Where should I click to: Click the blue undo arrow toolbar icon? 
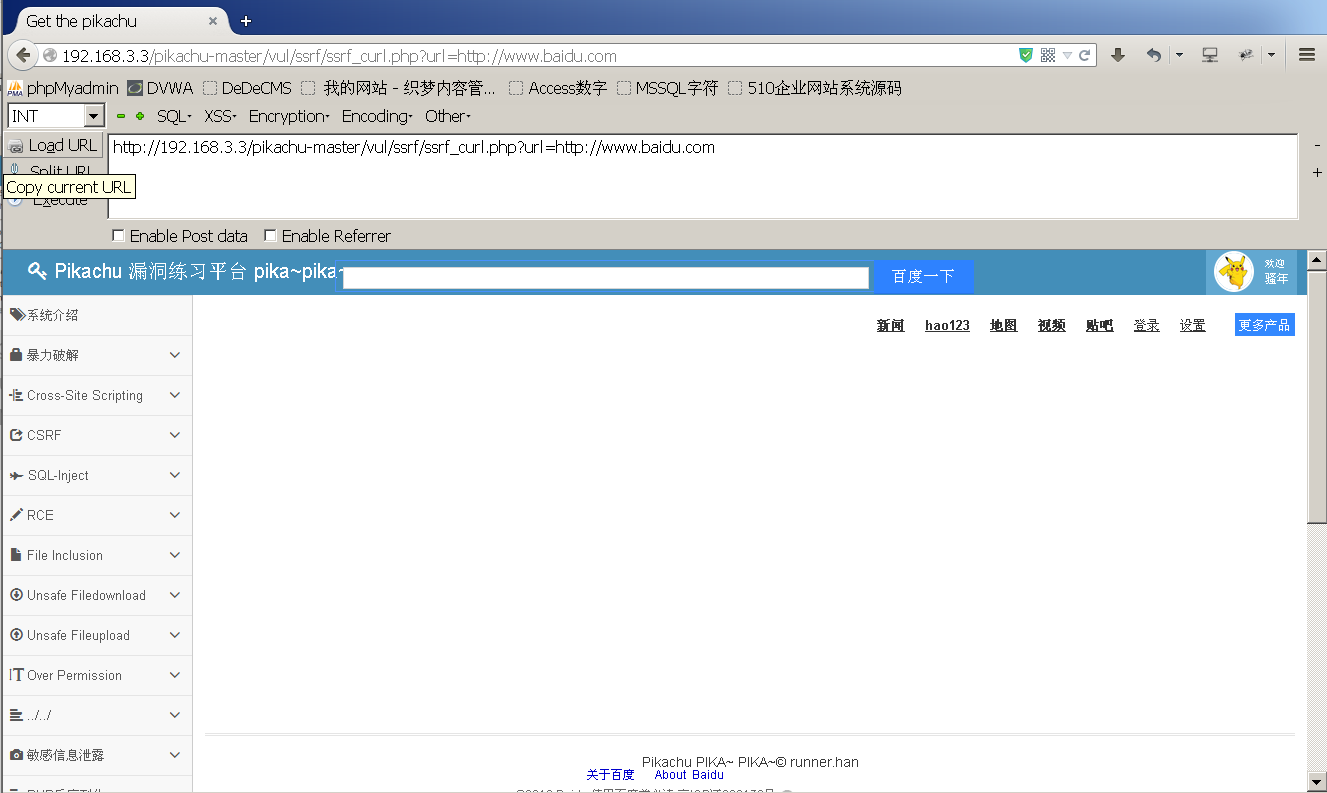point(1154,56)
